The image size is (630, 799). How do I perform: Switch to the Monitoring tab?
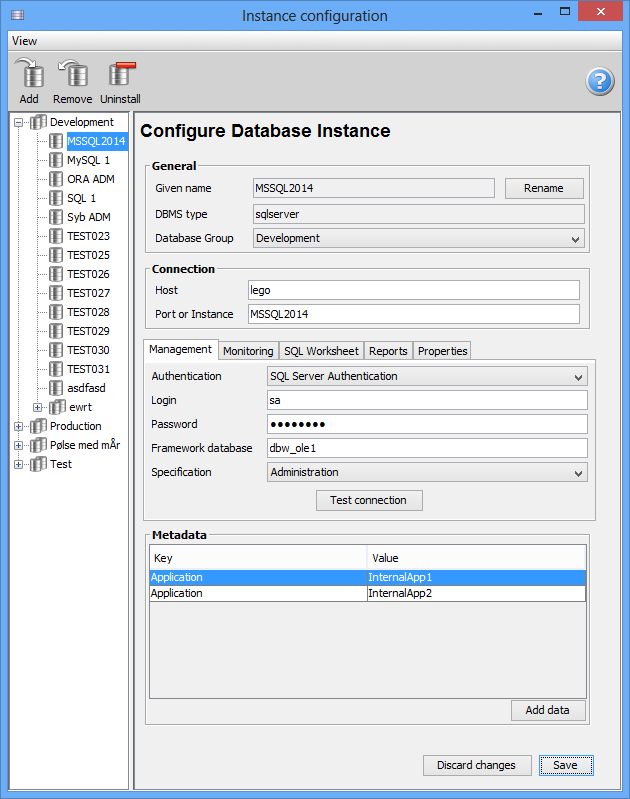click(x=248, y=351)
